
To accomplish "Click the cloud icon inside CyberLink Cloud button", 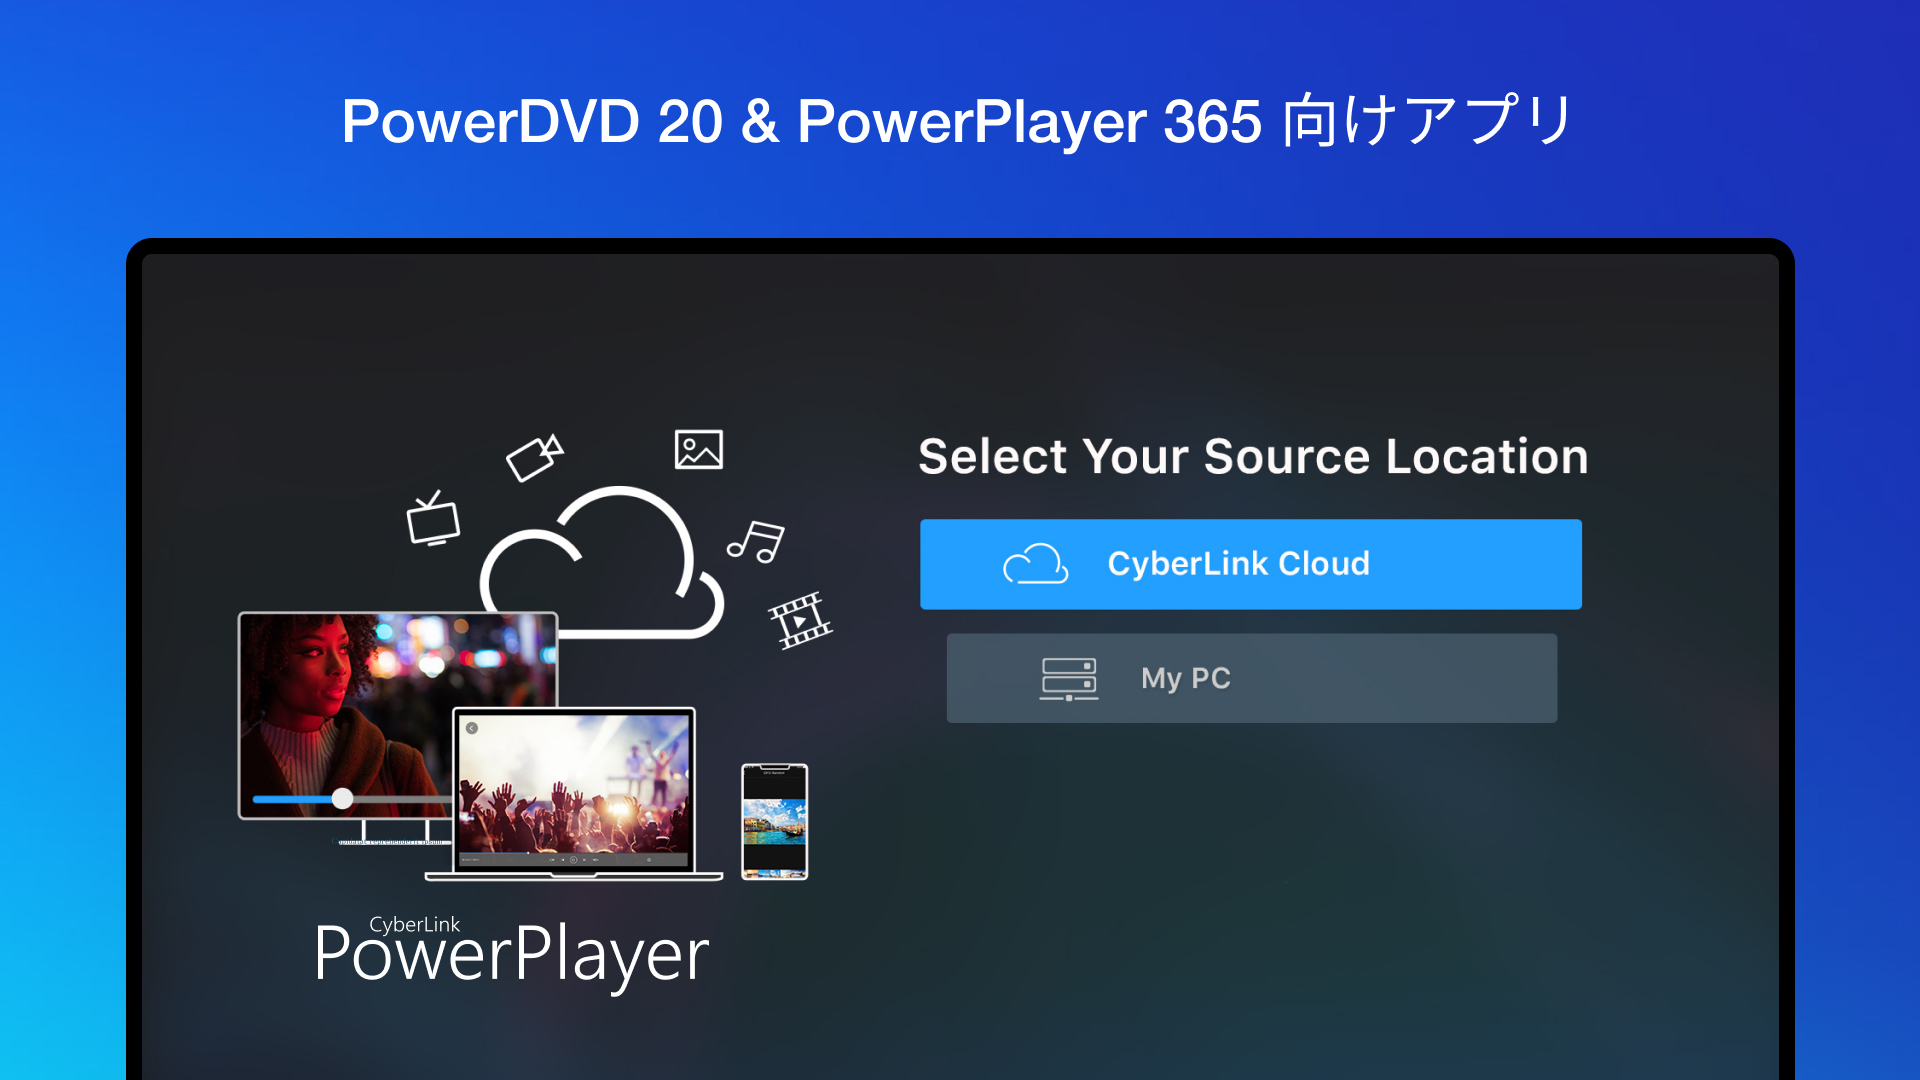I will click(x=1036, y=564).
